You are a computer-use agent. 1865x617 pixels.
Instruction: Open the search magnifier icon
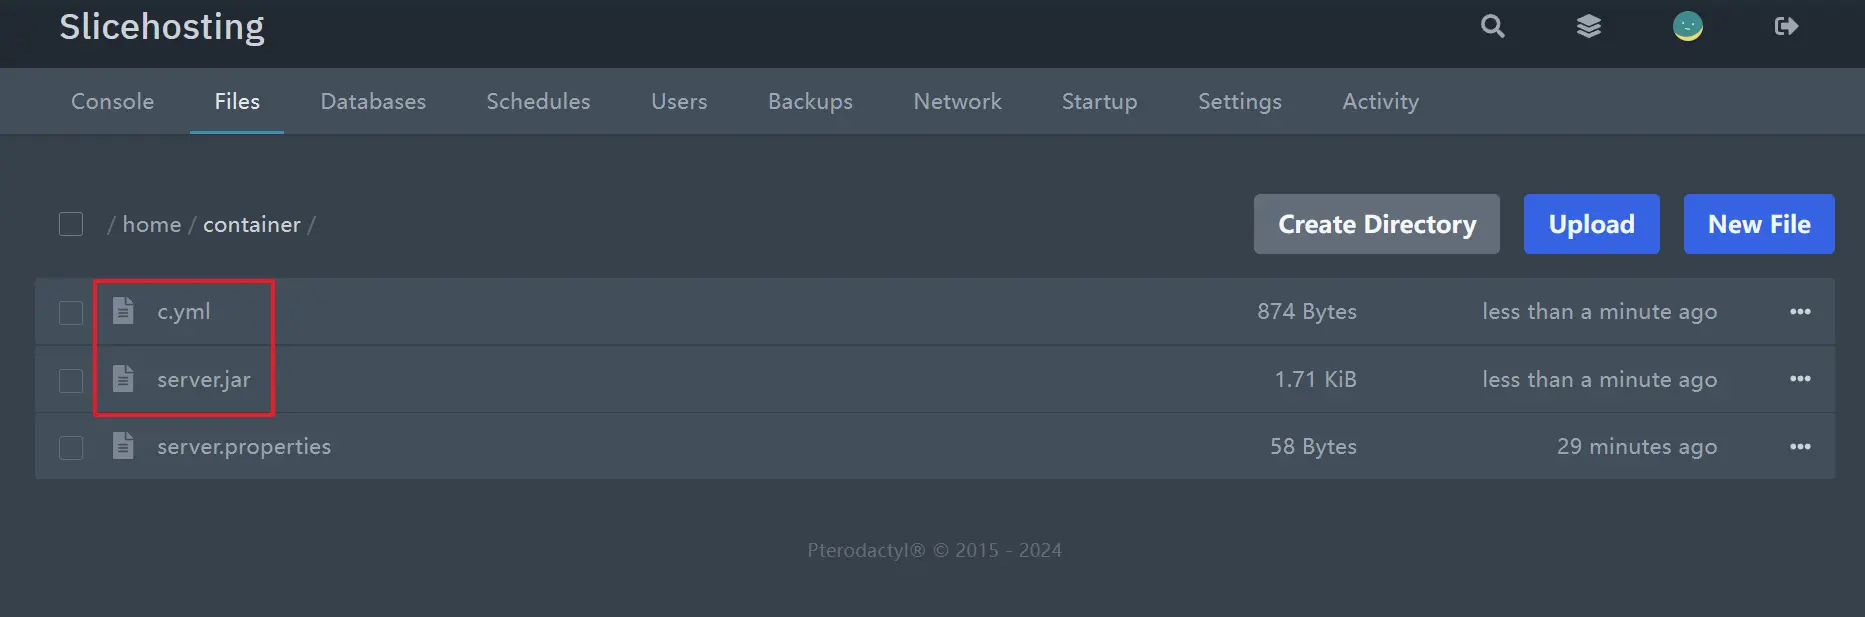(1492, 26)
